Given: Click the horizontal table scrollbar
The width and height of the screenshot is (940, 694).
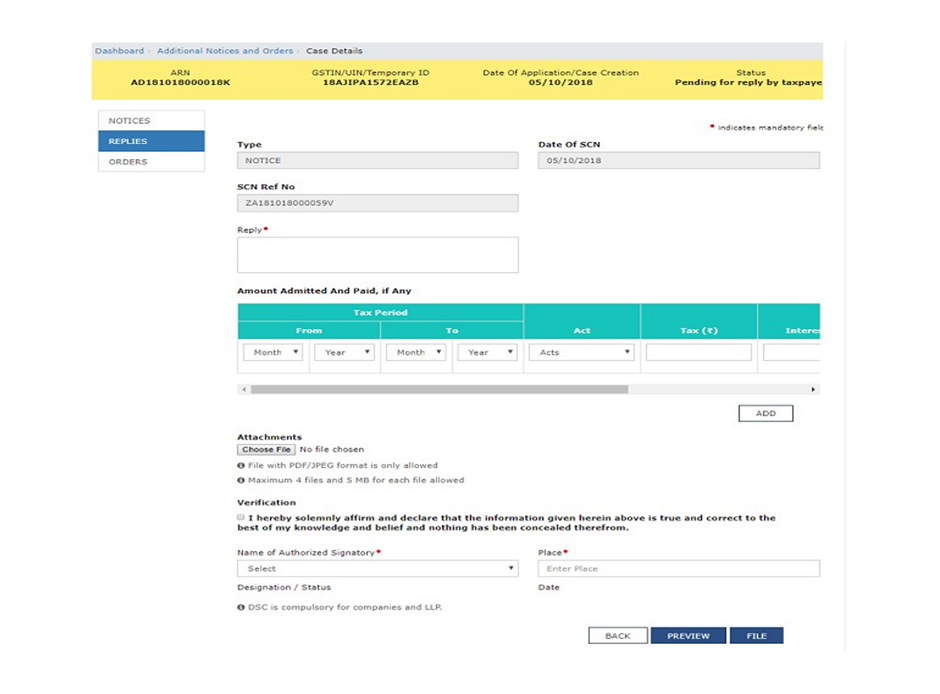Looking at the screenshot, I should (x=440, y=389).
